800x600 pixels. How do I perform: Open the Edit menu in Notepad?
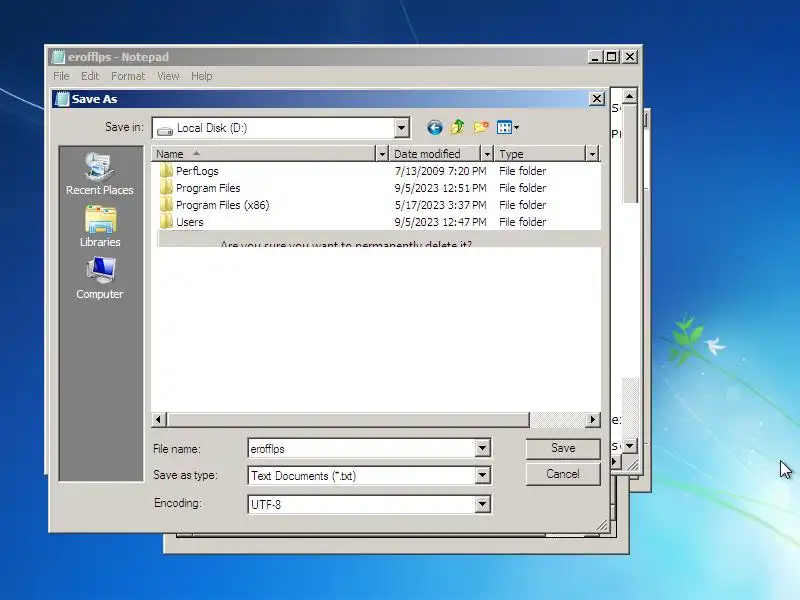(x=90, y=76)
